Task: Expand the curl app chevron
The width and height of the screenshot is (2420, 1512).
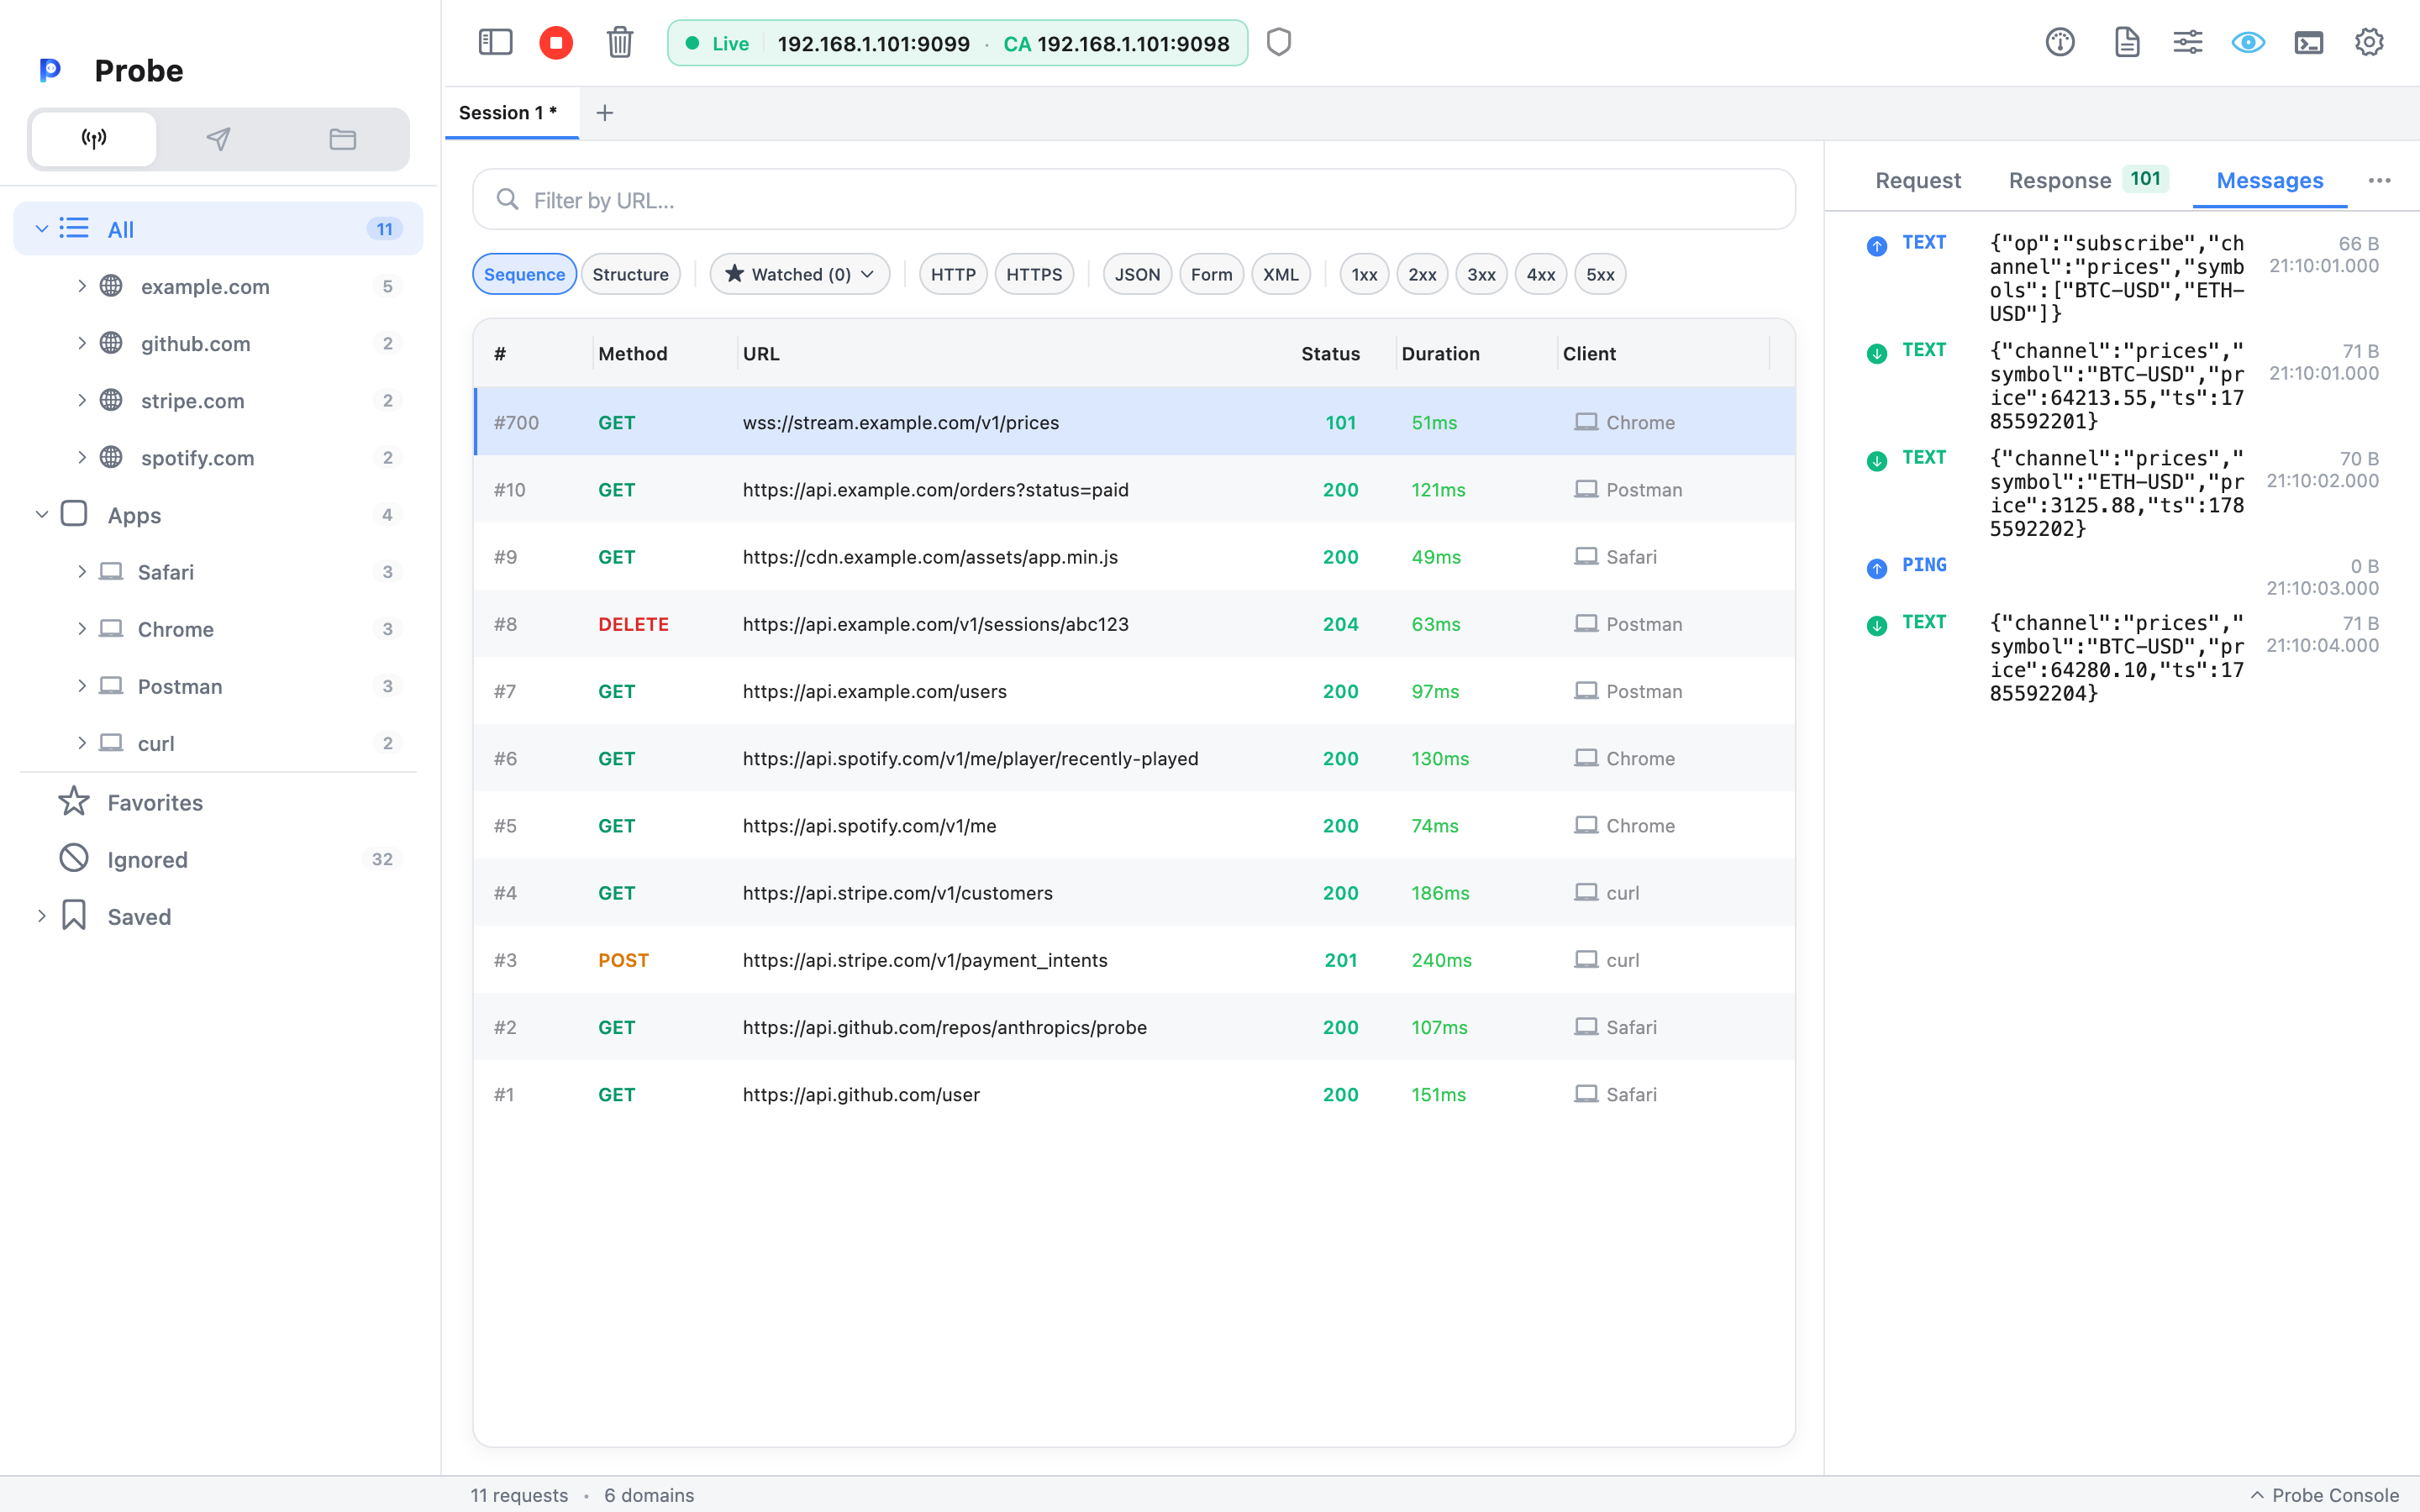Action: pos(82,743)
